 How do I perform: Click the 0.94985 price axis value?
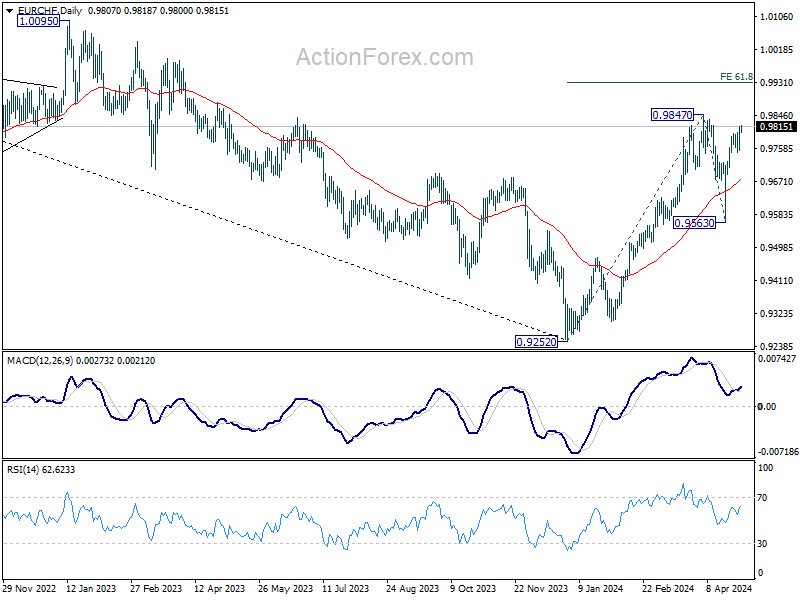[777, 247]
